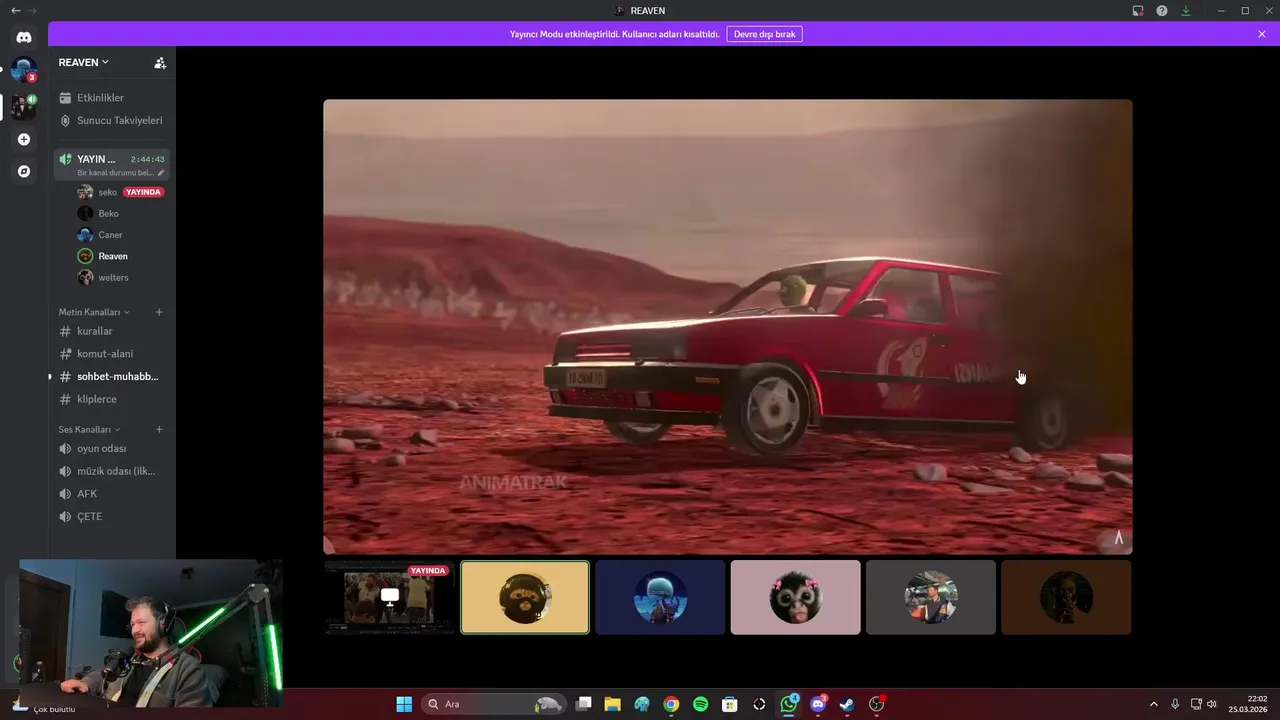Viewport: 1280px width, 720px height.
Task: Select the dark brown participant tile
Action: [1066, 597]
